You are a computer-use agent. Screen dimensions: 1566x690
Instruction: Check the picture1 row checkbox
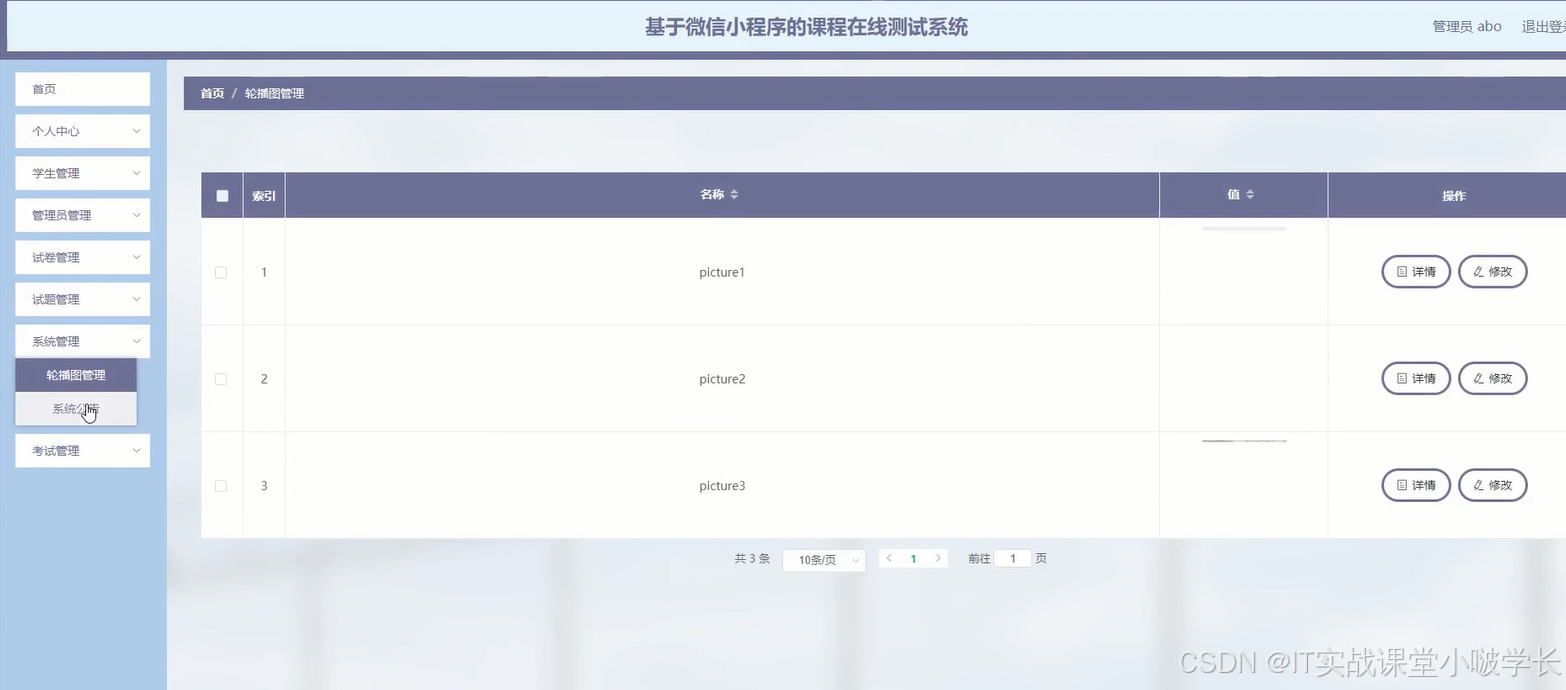click(221, 272)
